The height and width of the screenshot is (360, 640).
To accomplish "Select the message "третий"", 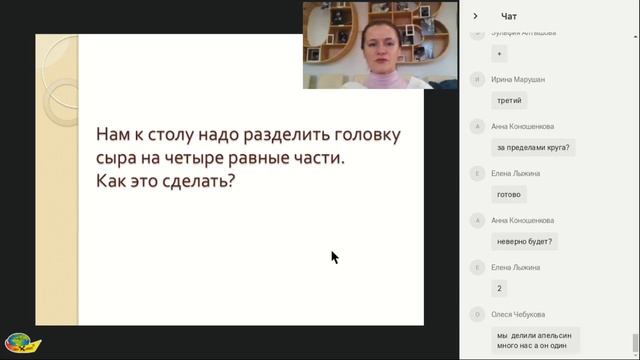I will coord(509,100).
